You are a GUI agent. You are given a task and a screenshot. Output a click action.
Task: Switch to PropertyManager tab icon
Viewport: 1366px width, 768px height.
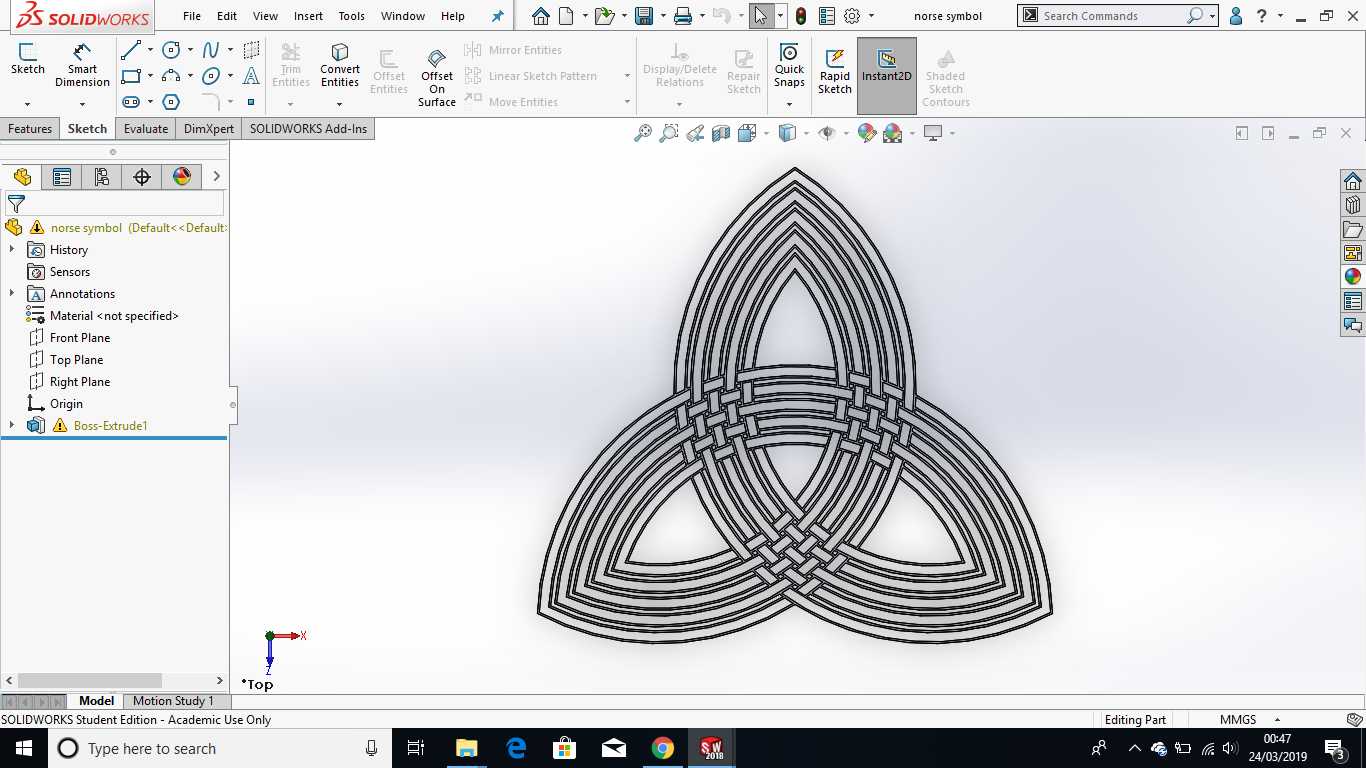(62, 177)
